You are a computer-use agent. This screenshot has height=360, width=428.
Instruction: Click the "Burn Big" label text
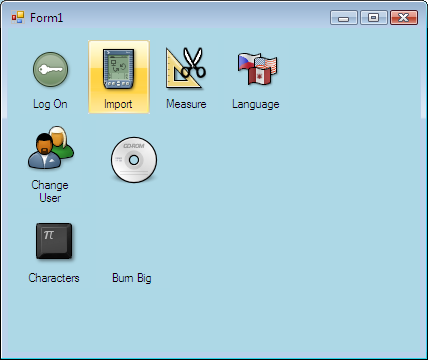pos(132,278)
